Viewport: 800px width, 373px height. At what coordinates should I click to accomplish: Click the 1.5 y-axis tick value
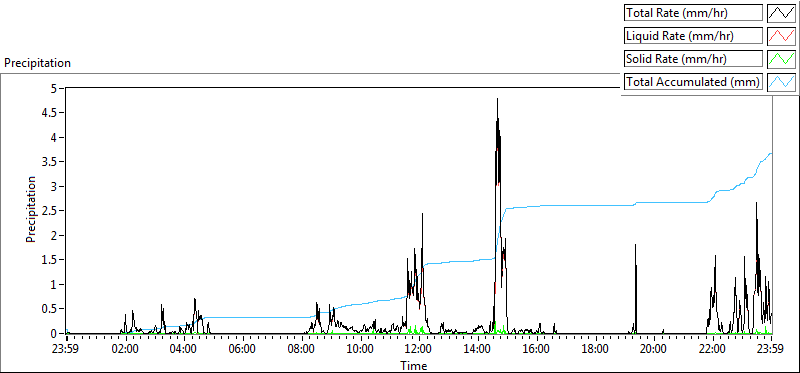point(49,260)
